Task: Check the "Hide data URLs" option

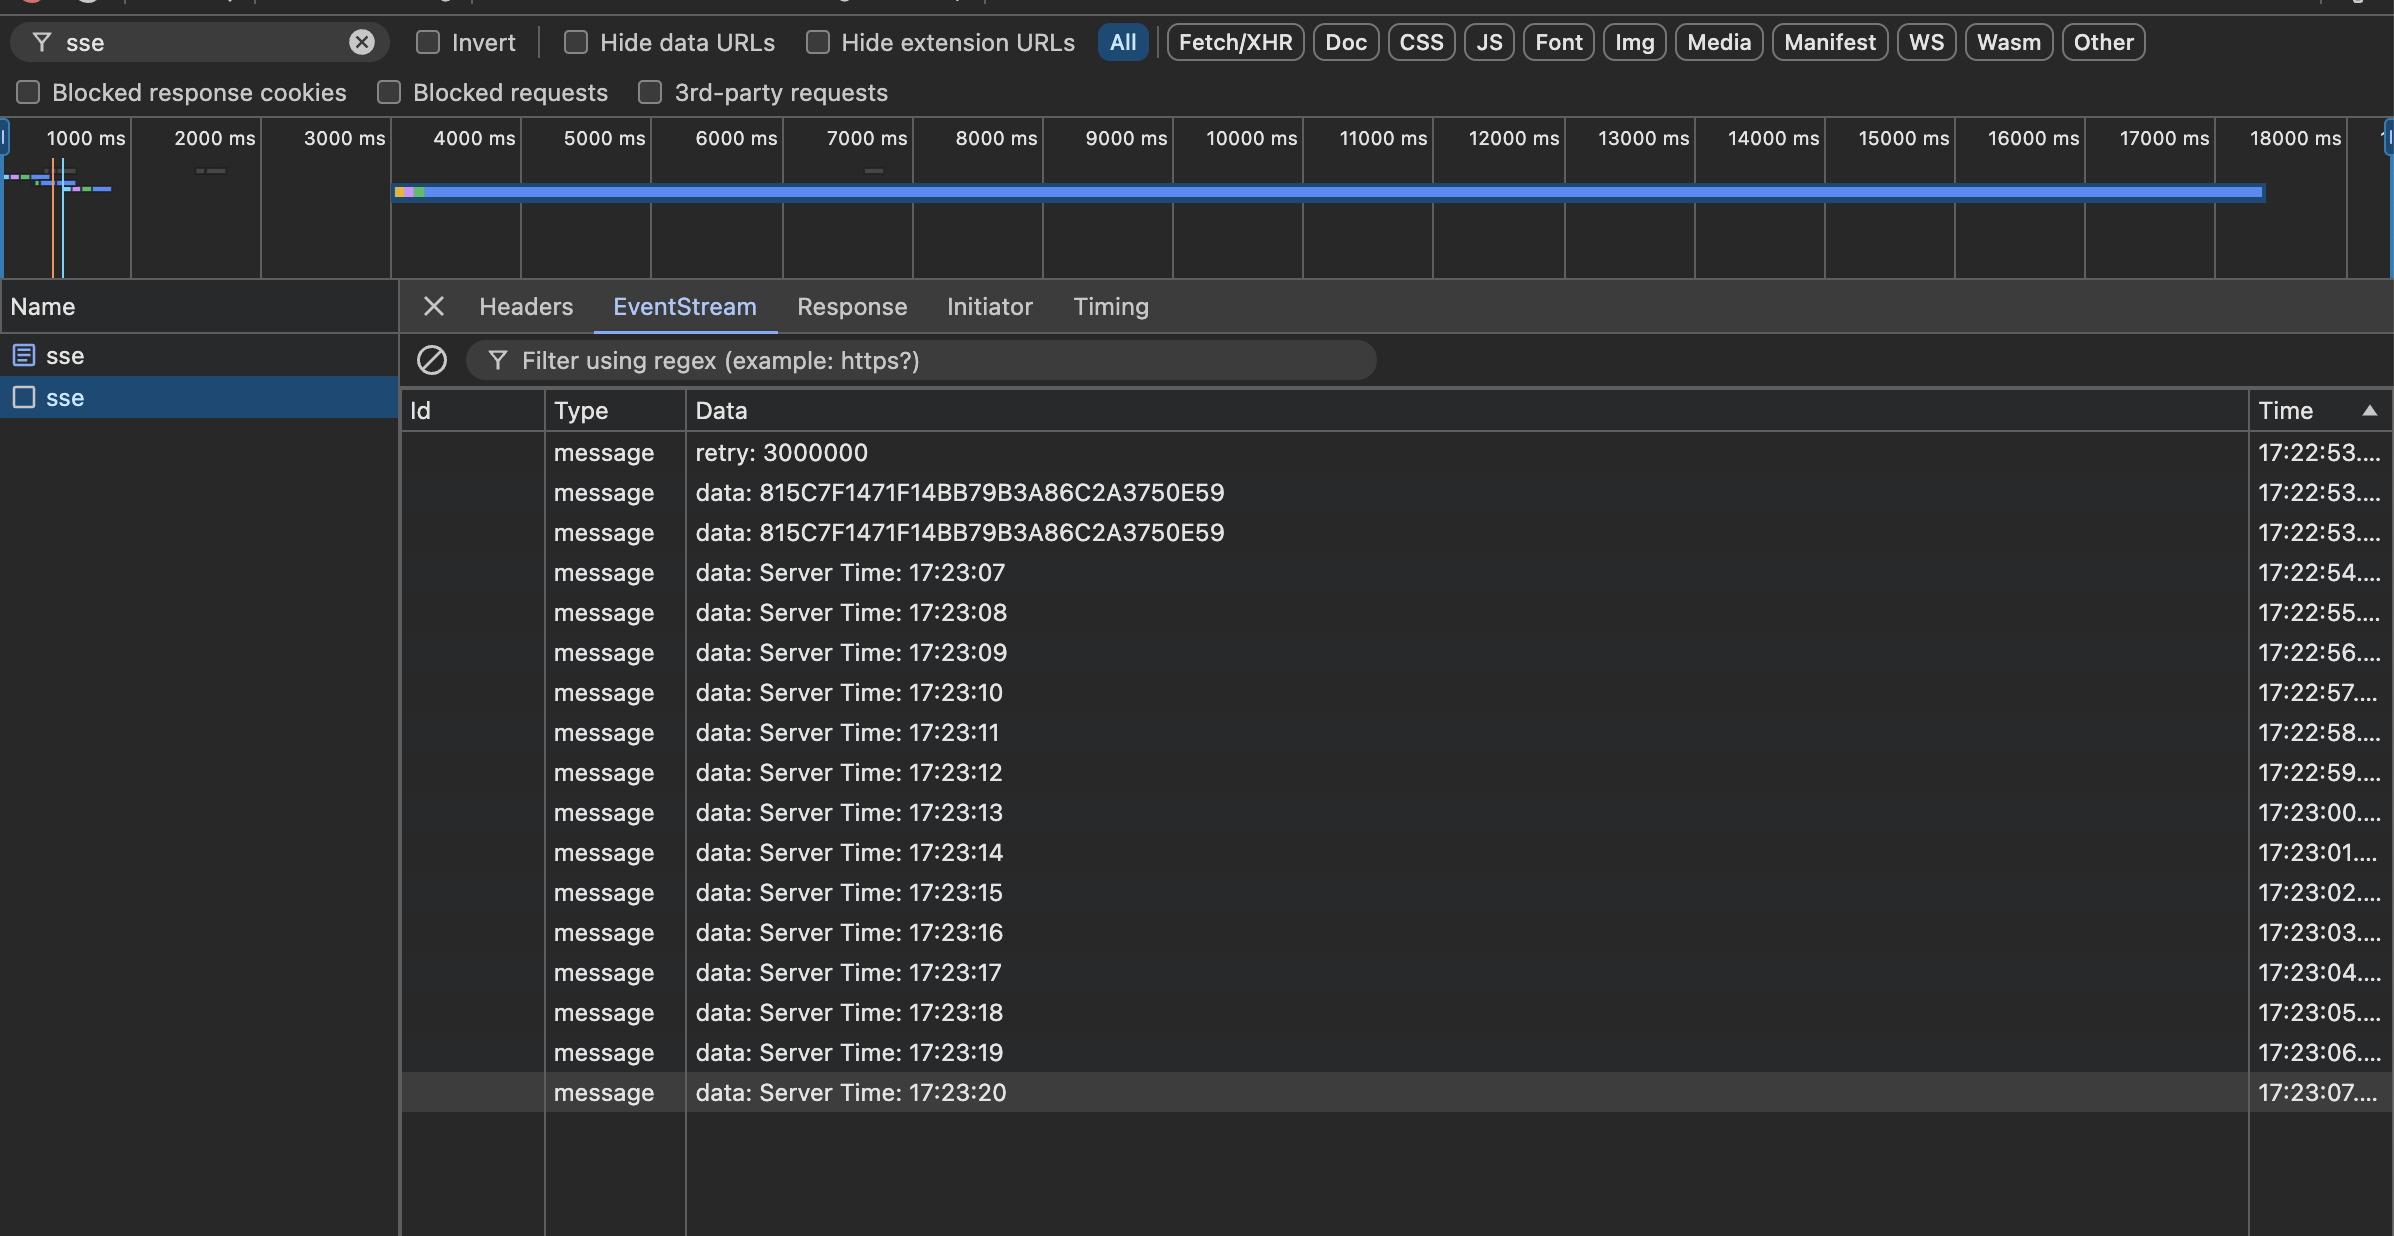Action: [575, 42]
